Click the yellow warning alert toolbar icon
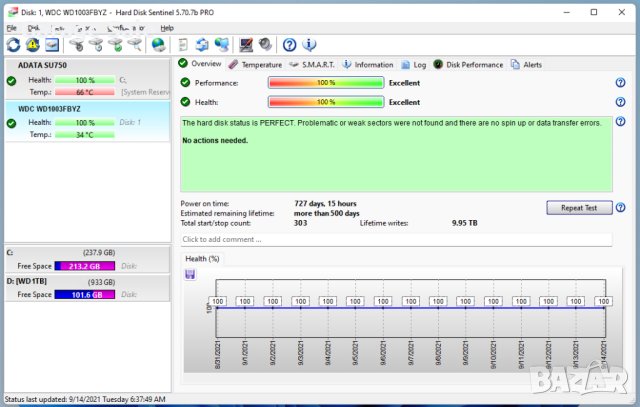 coord(32,44)
